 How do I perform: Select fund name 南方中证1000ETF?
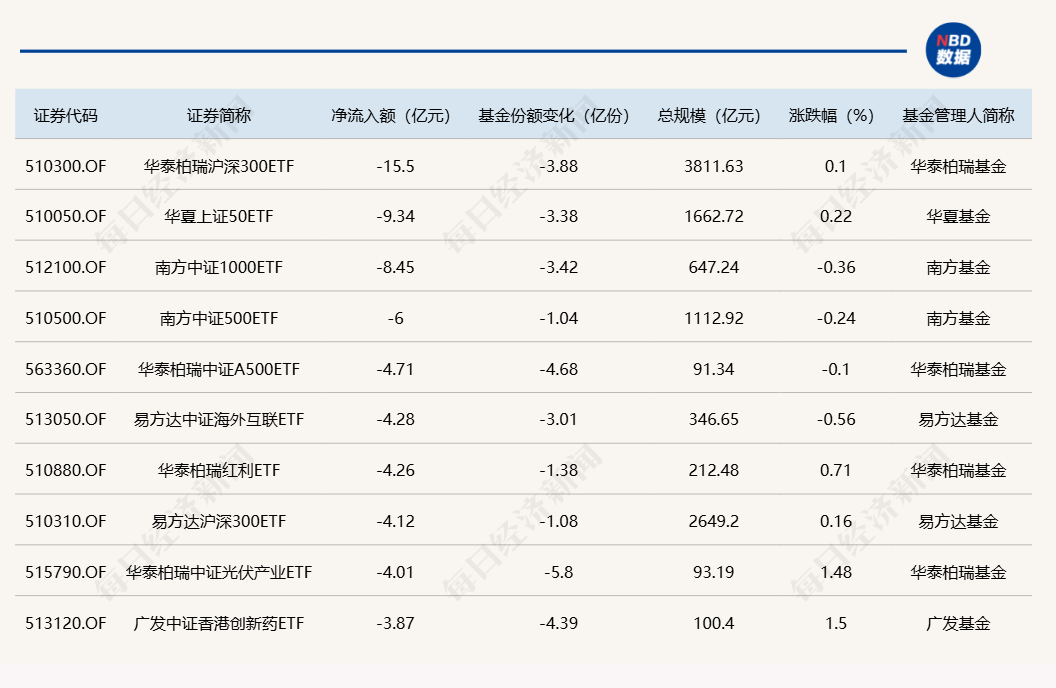[219, 268]
